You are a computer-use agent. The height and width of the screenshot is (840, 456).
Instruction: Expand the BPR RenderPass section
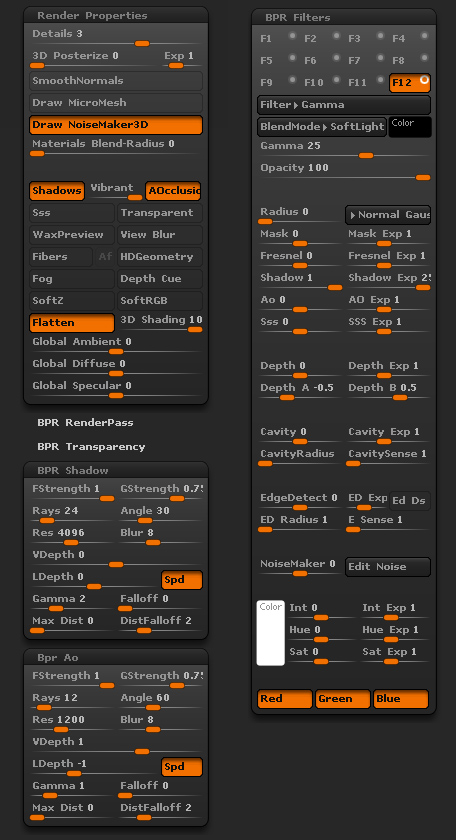pos(85,423)
